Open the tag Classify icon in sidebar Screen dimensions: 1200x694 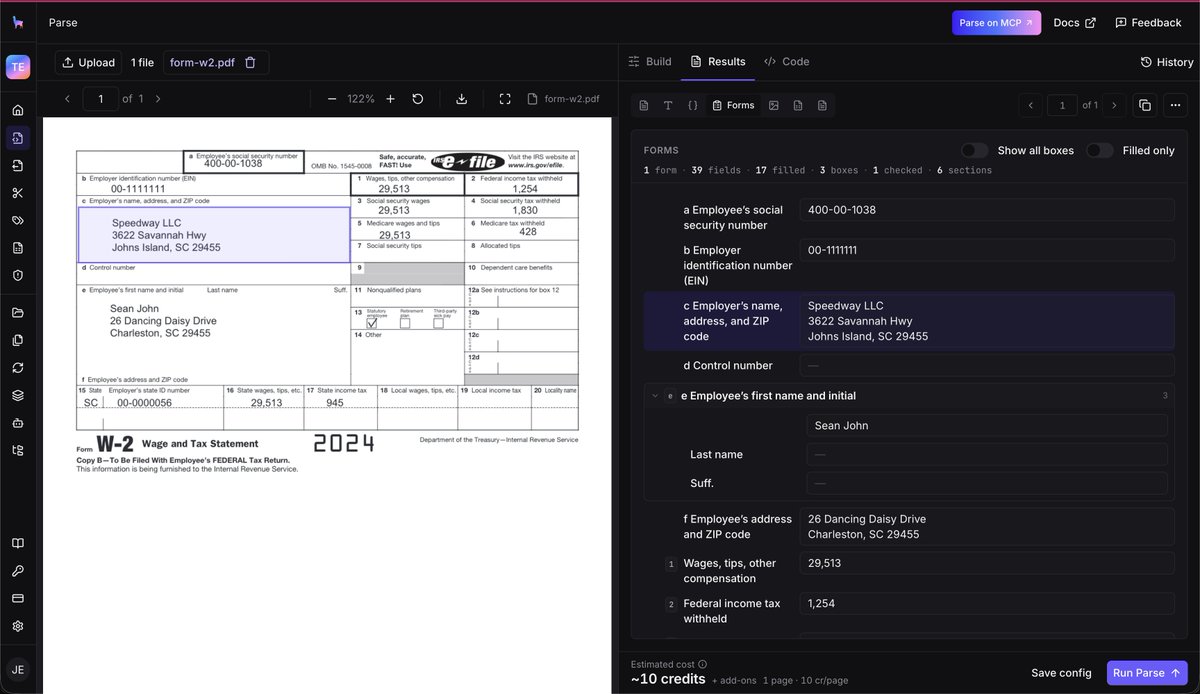[18, 220]
